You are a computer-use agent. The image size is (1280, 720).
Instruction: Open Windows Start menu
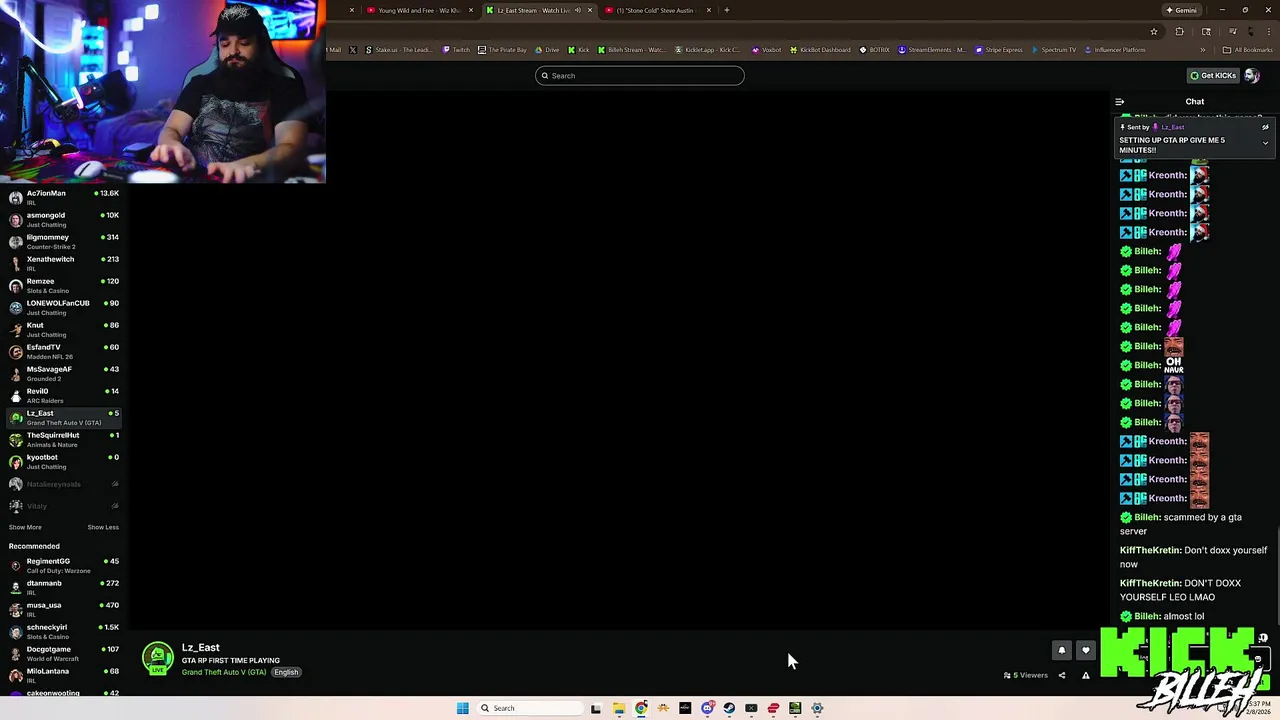[x=462, y=708]
